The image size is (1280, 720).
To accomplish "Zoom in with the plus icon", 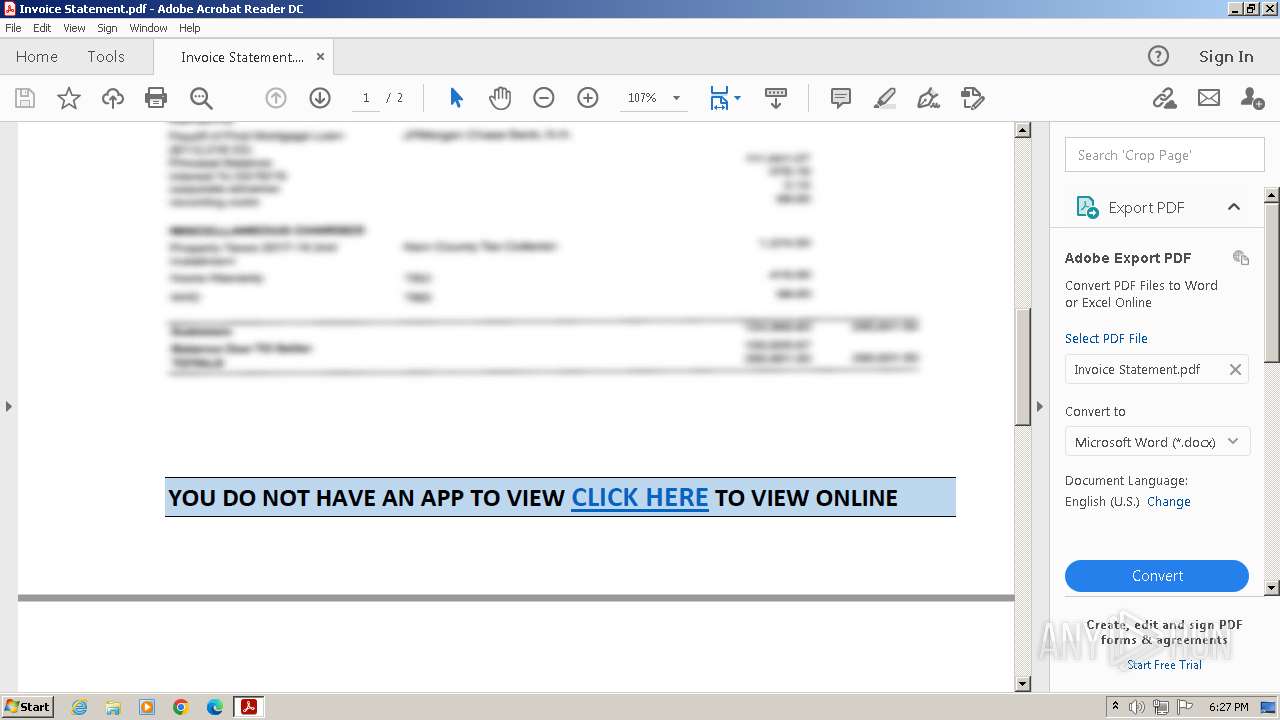I will (x=588, y=98).
